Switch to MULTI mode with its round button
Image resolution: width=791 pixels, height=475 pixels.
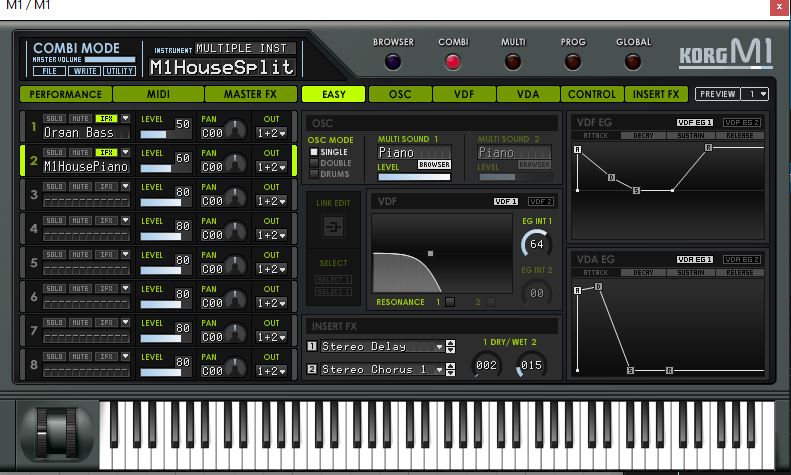click(513, 62)
